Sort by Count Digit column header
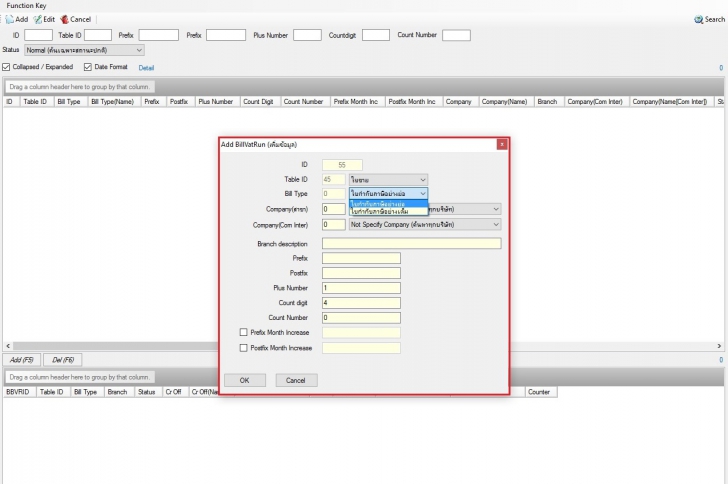Image resolution: width=728 pixels, height=484 pixels. (258, 102)
